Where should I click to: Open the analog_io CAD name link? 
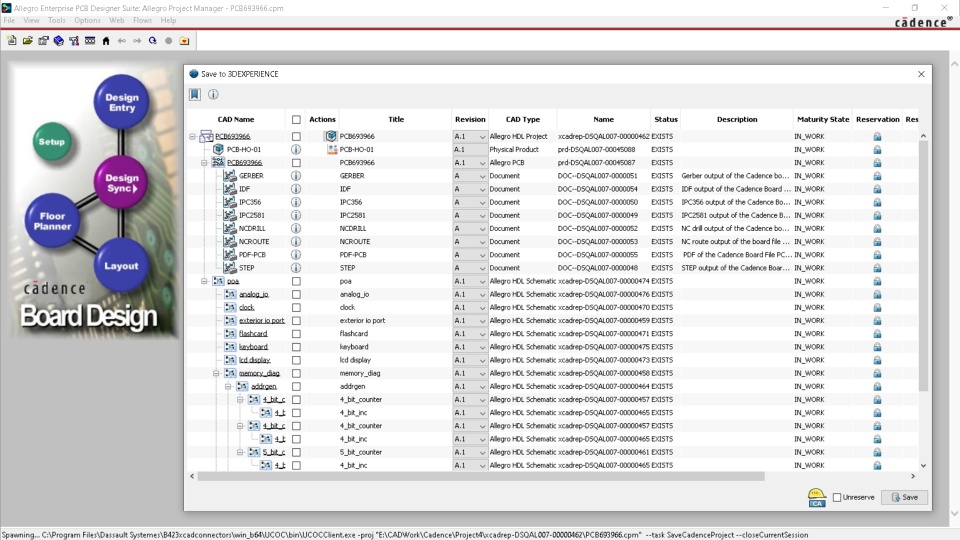pyautogui.click(x=253, y=294)
